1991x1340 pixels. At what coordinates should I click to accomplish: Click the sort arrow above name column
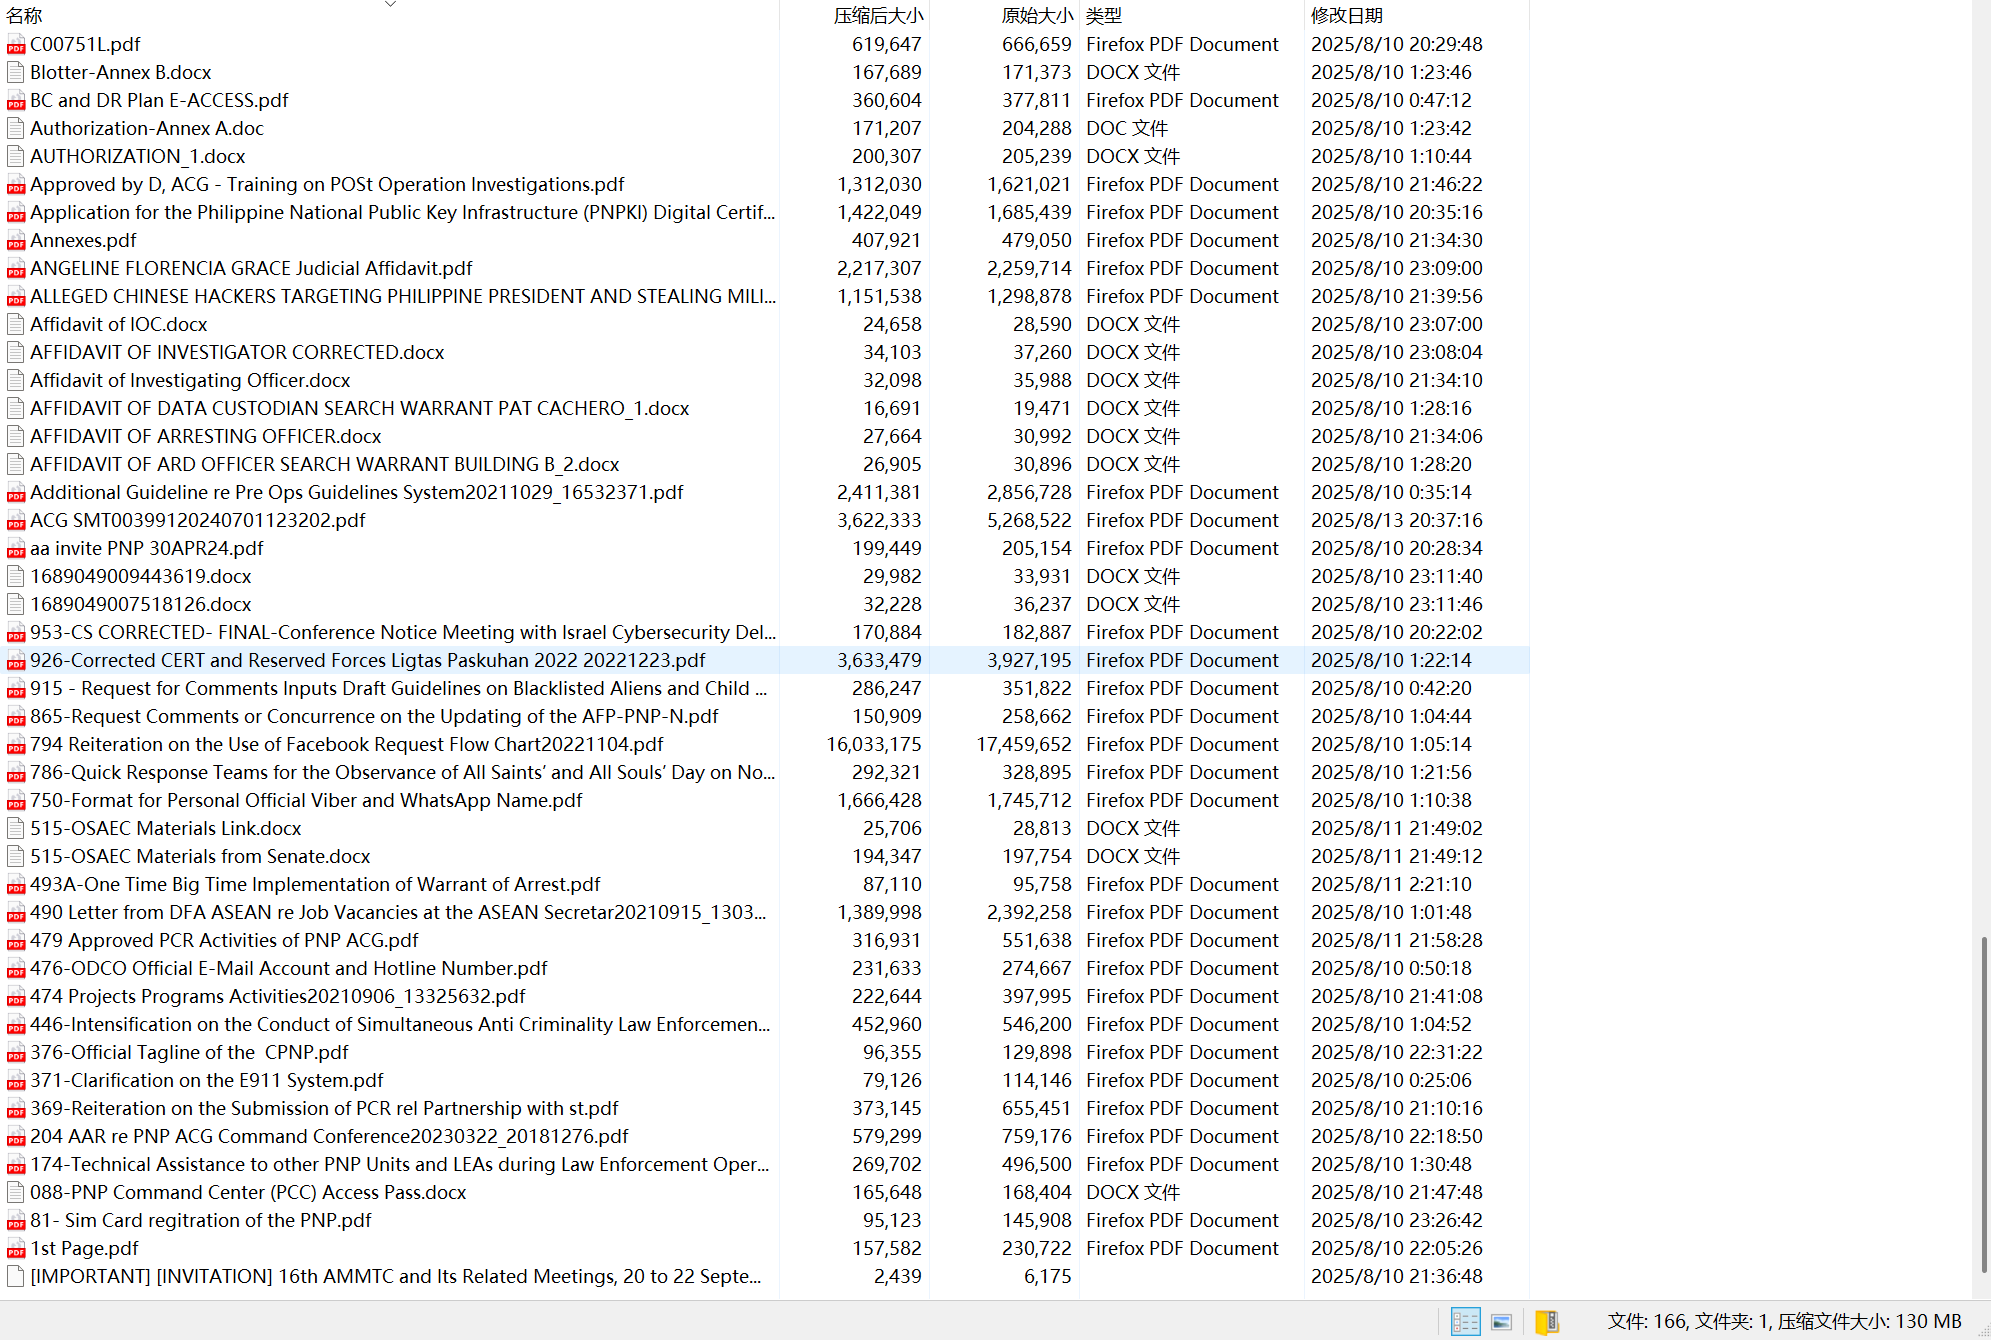coord(390,4)
